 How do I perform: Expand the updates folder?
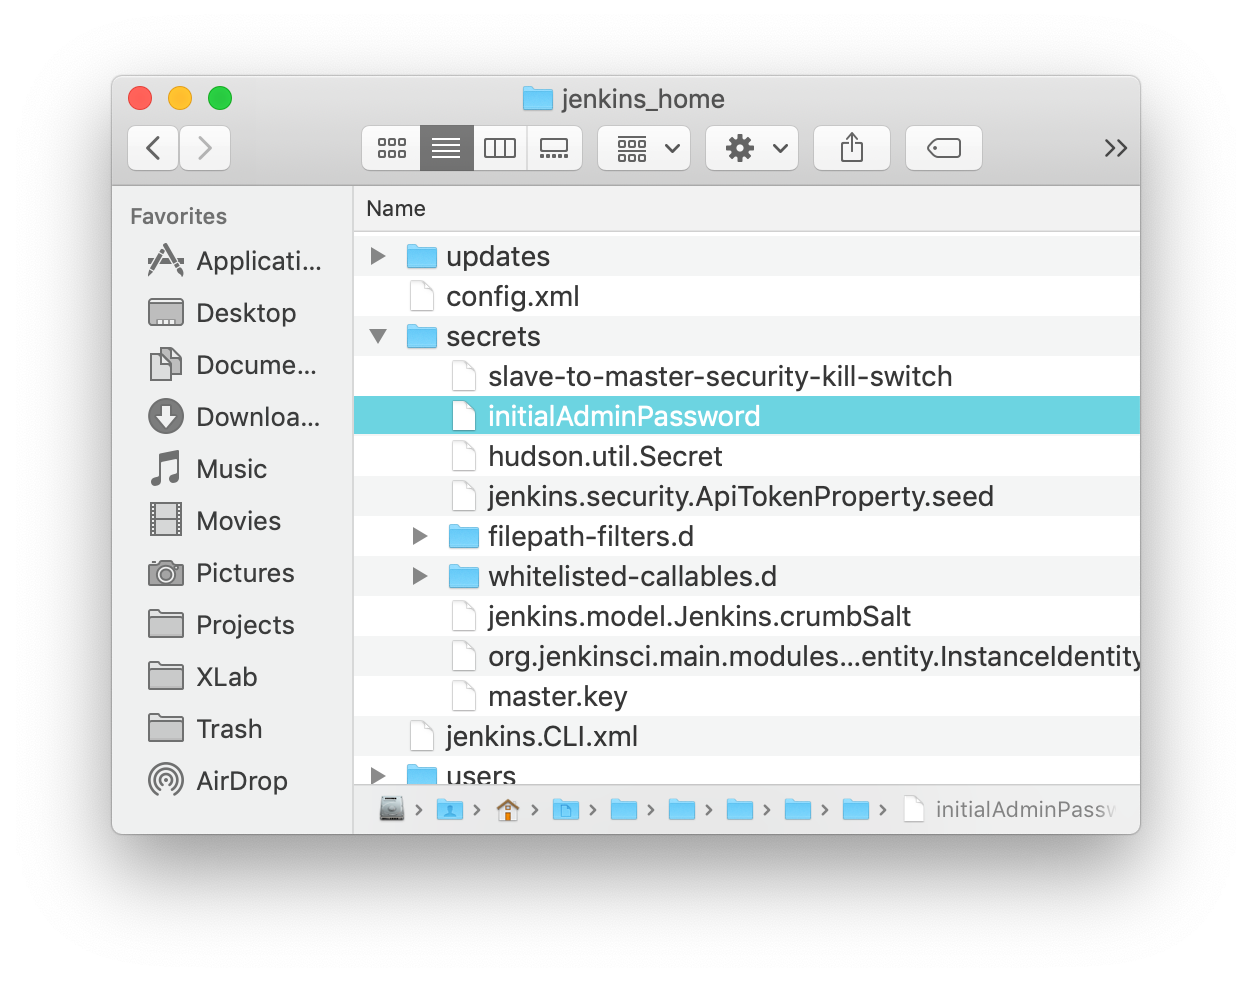pyautogui.click(x=378, y=256)
